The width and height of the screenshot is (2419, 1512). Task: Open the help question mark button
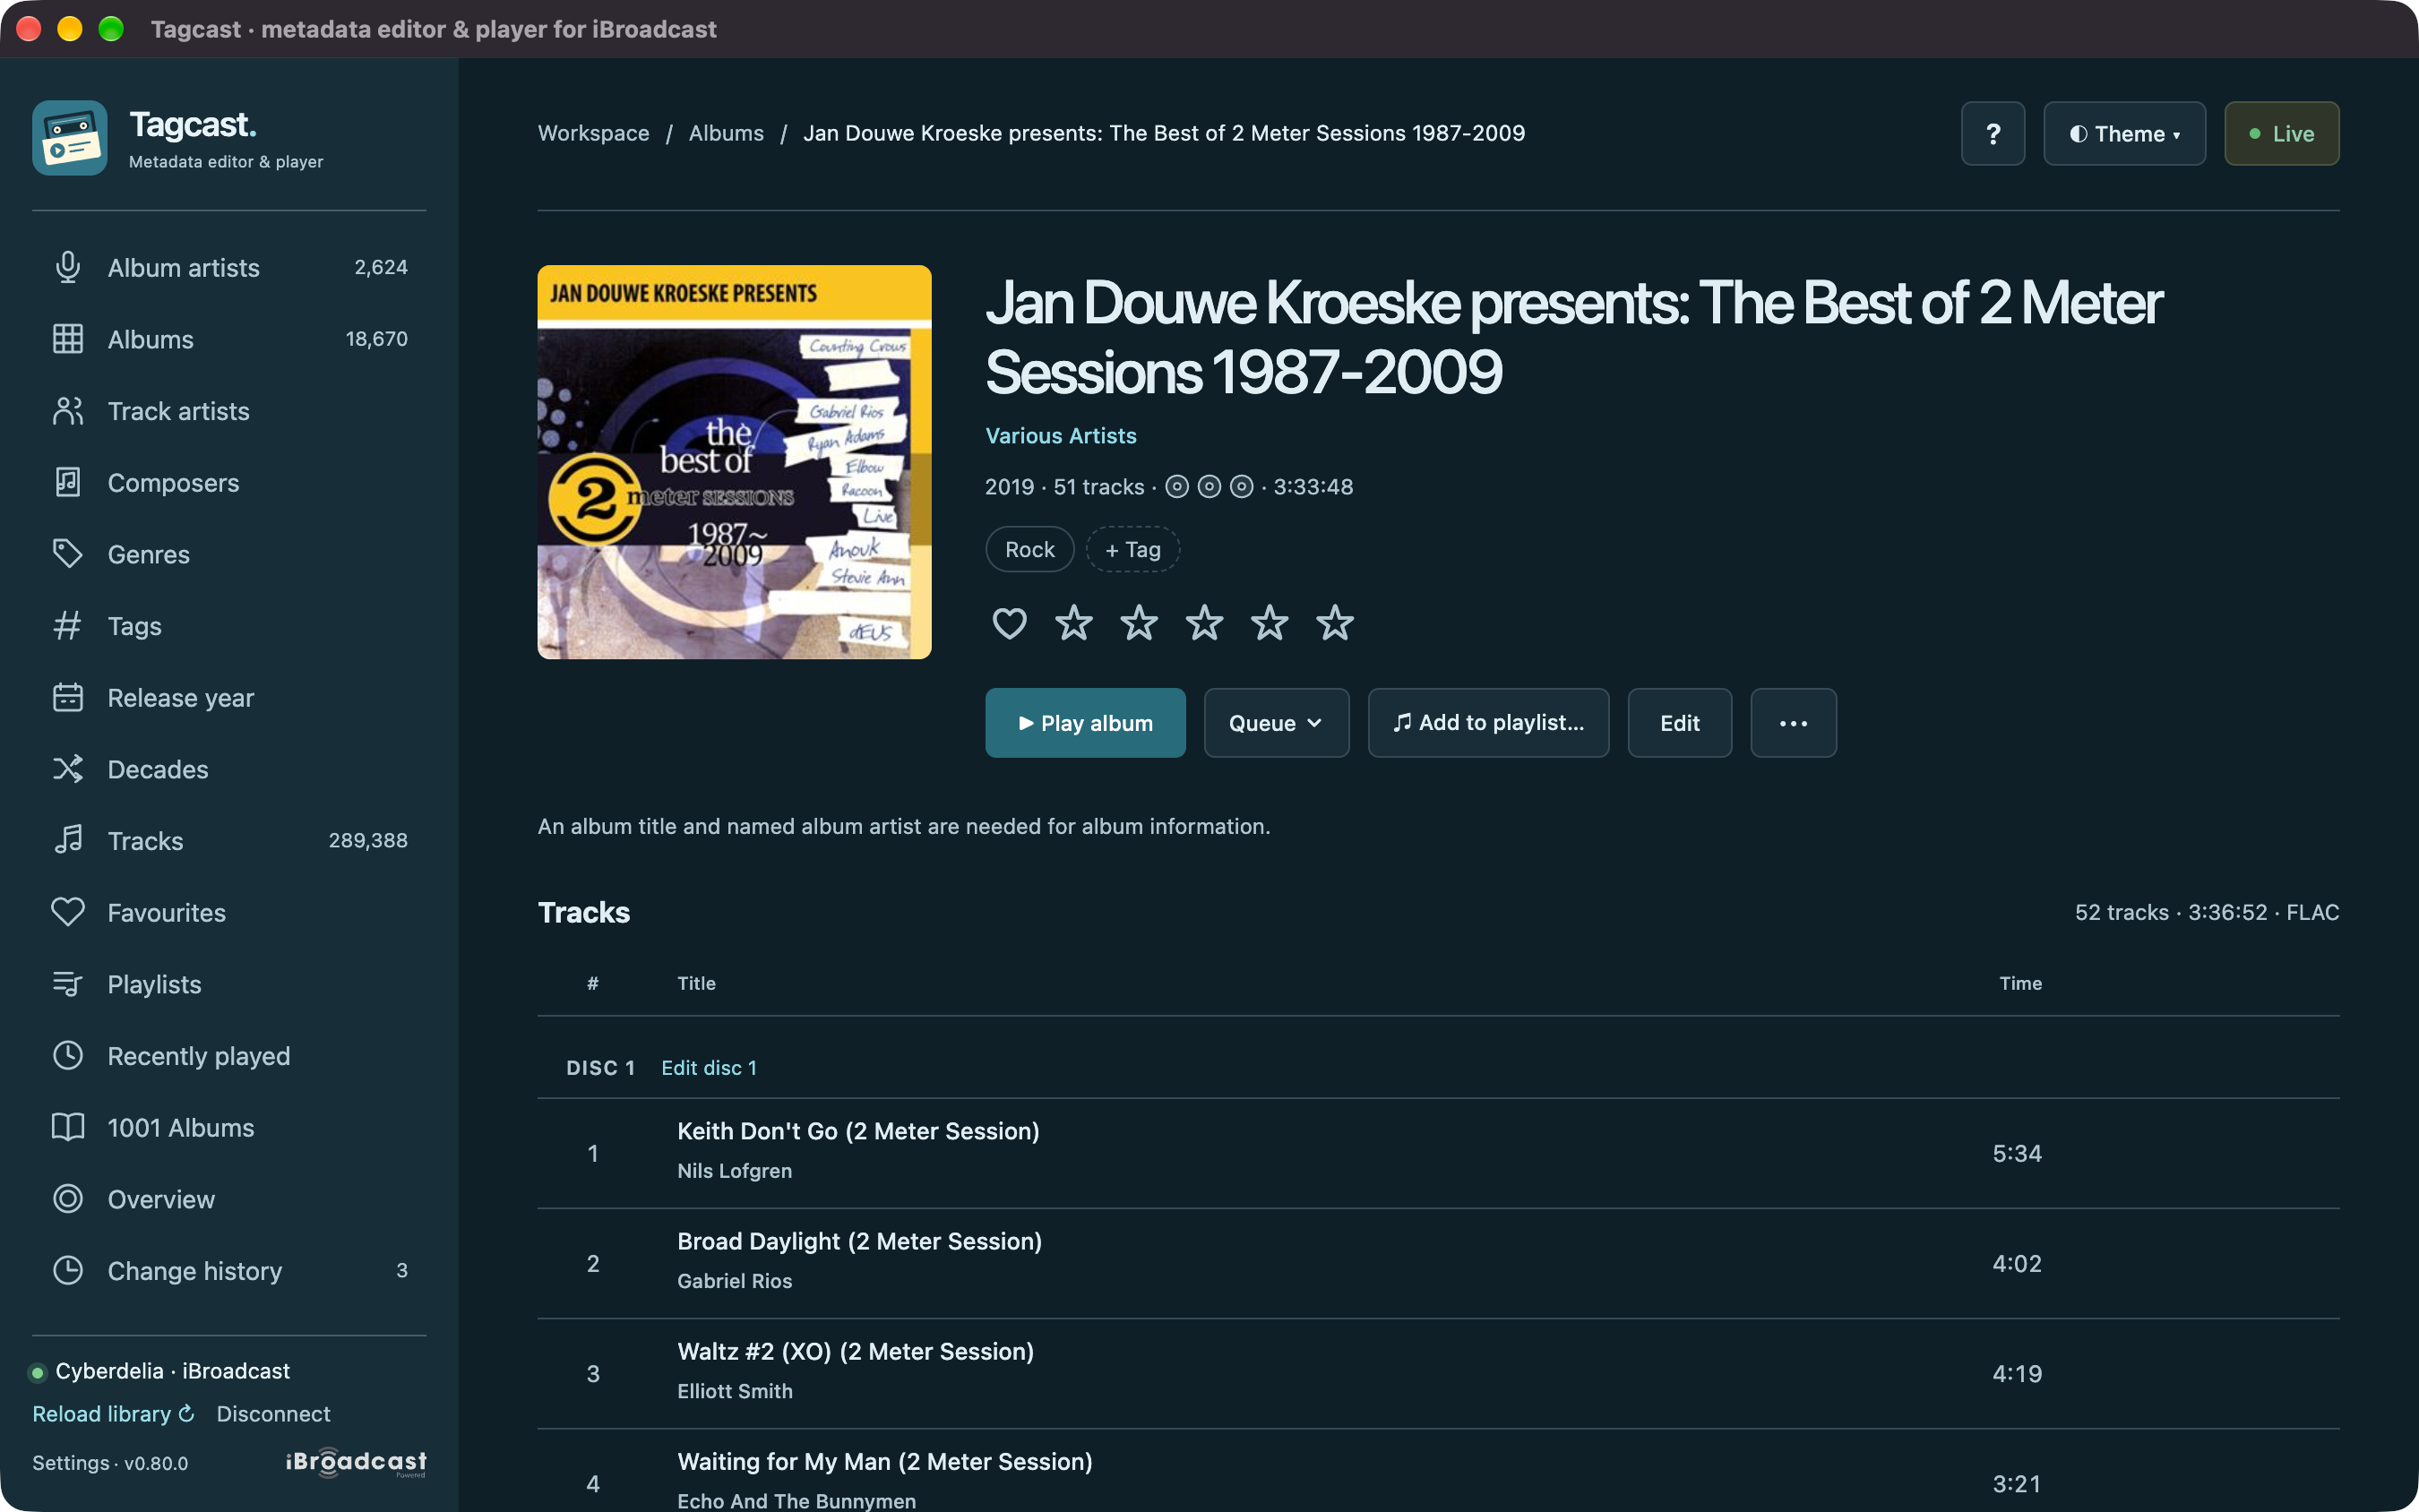point(1992,133)
